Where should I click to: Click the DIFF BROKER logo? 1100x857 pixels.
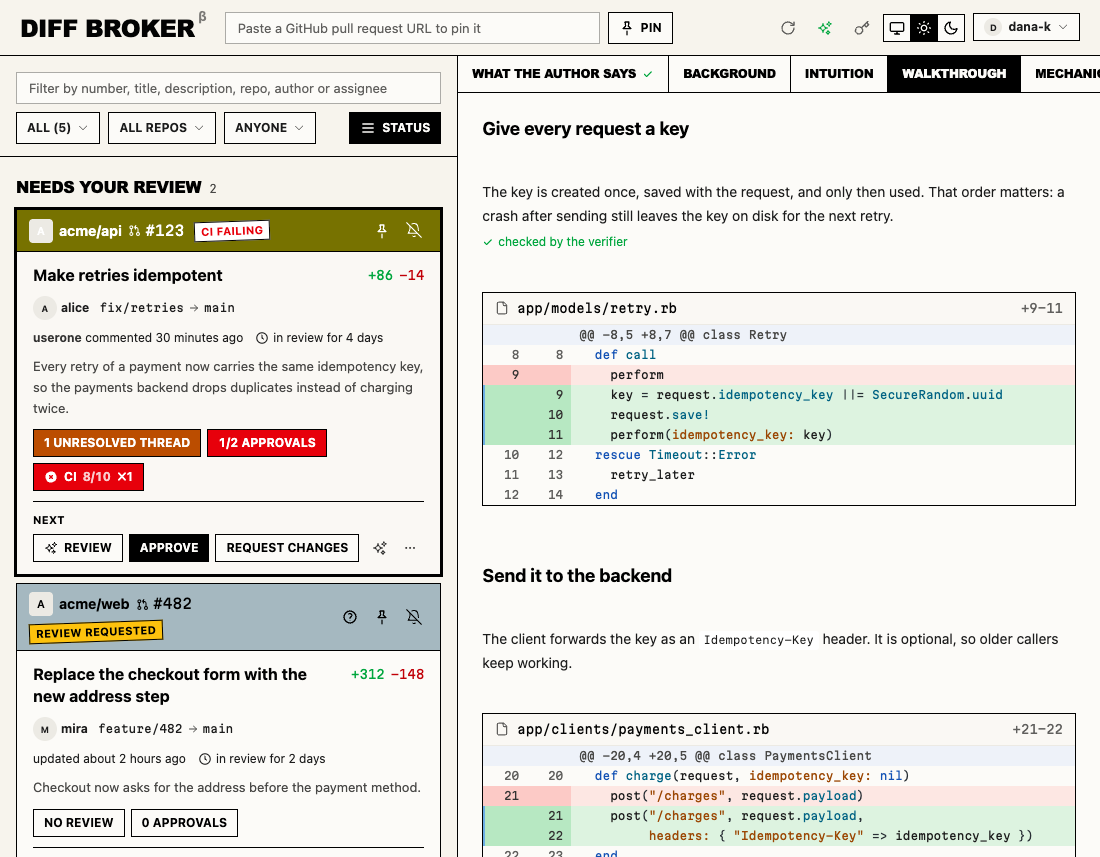108,28
